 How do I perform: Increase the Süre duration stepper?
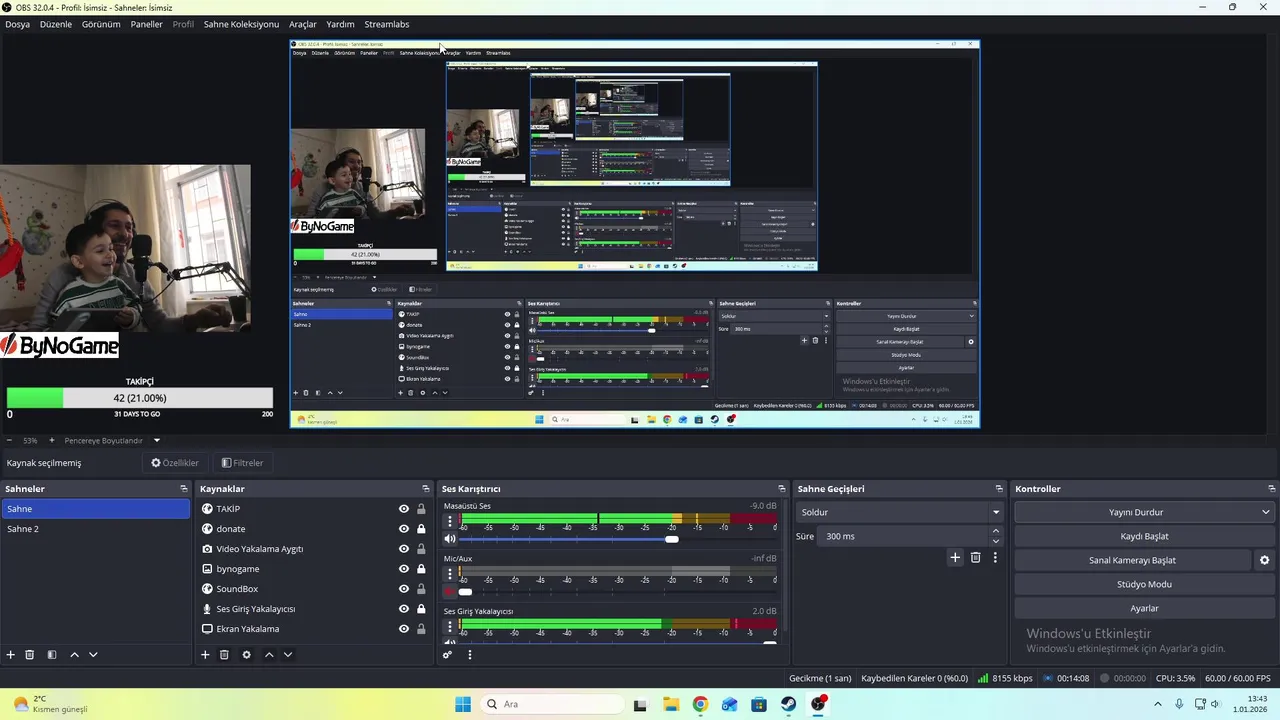coord(996,532)
